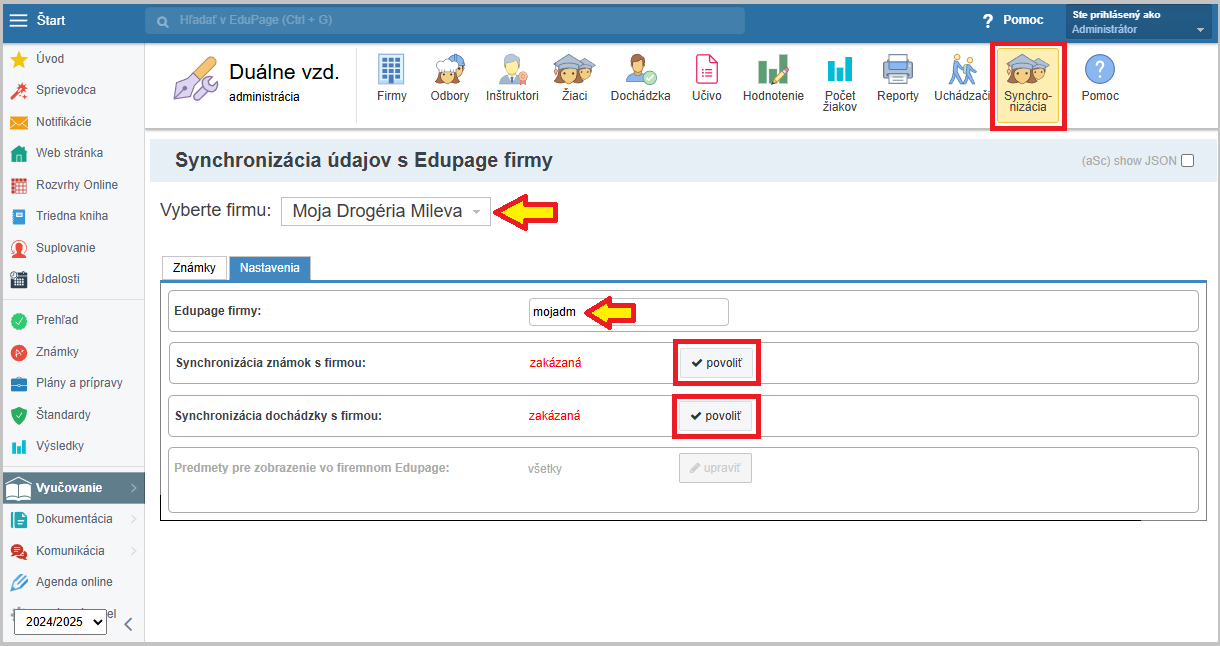Open the Pomoc help link in top bar
The height and width of the screenshot is (646, 1220).
pos(1013,20)
